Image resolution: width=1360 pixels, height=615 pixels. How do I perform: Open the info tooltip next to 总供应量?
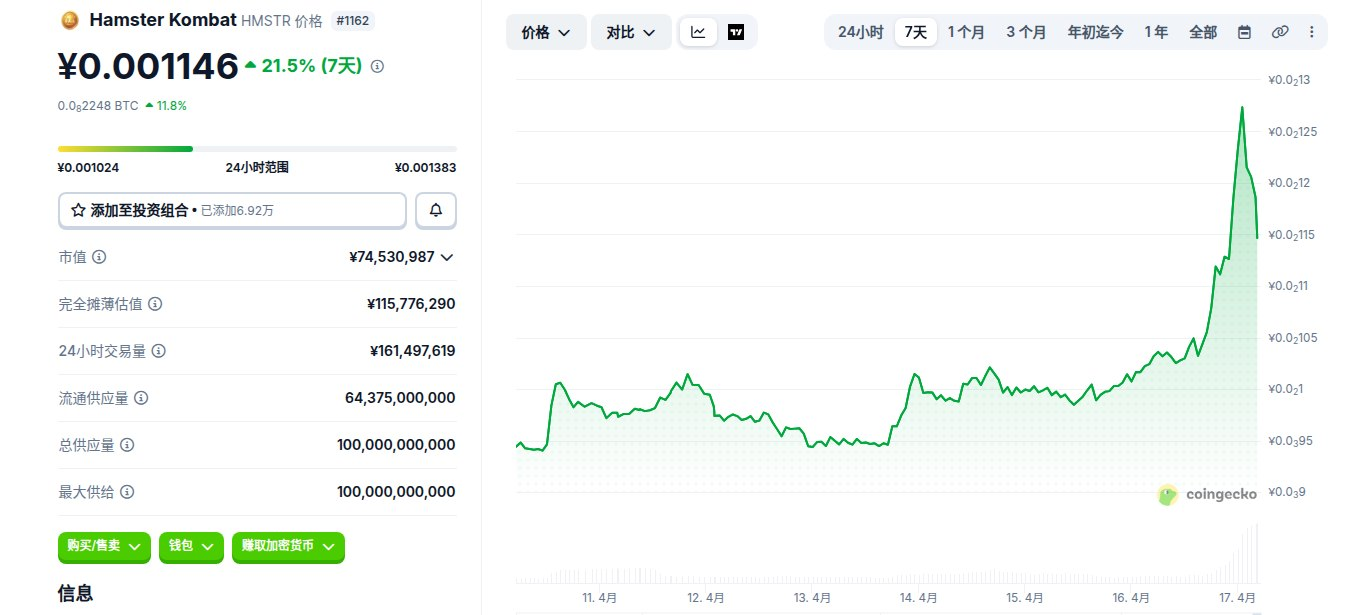(127, 445)
